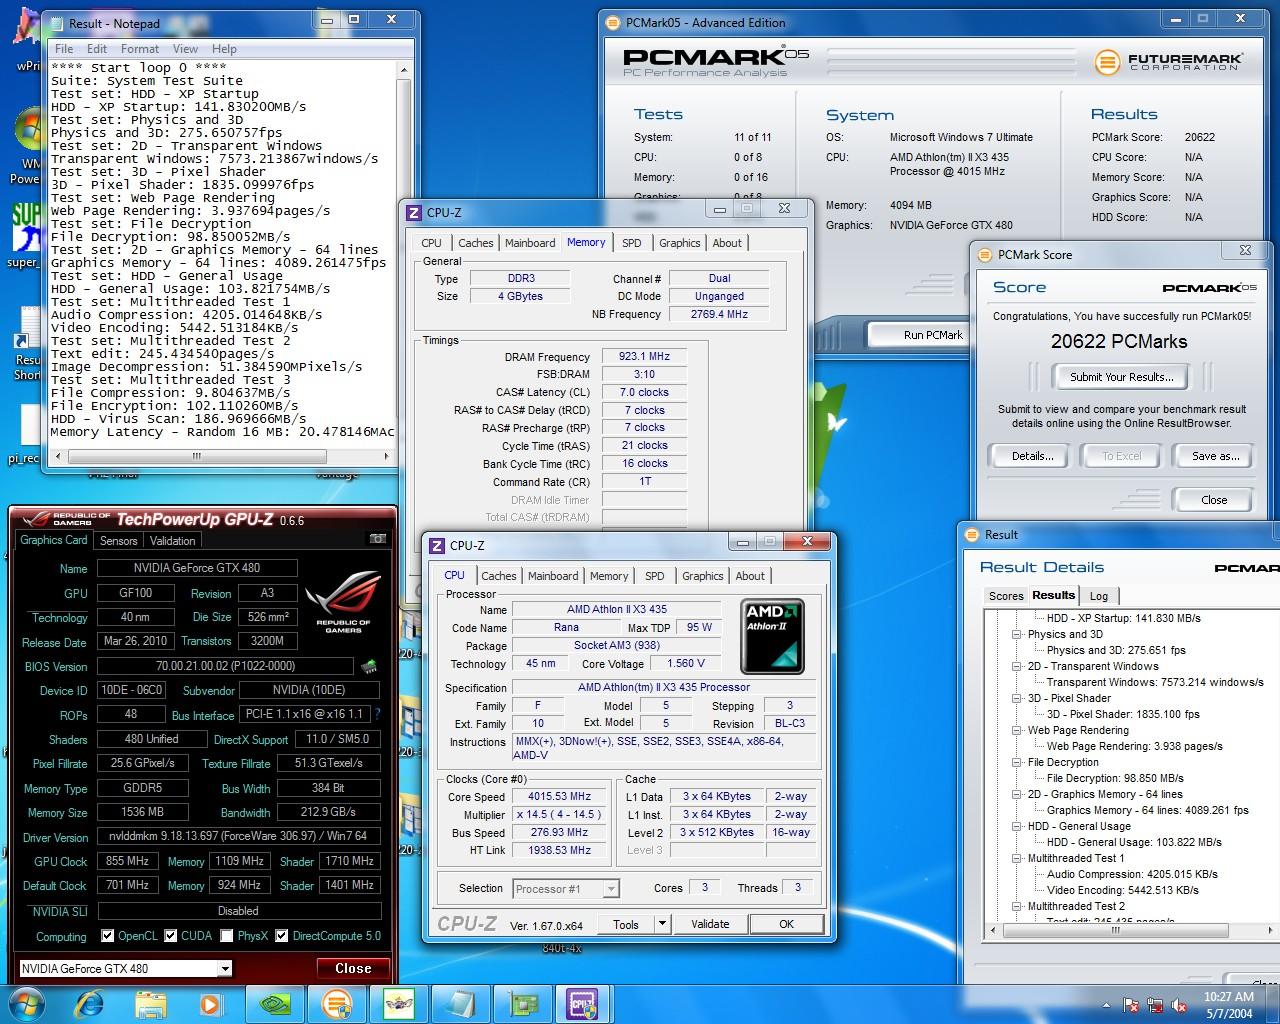Viewport: 1280px width, 1024px height.
Task: Click the Save as button in PCMark Score
Action: [1215, 456]
